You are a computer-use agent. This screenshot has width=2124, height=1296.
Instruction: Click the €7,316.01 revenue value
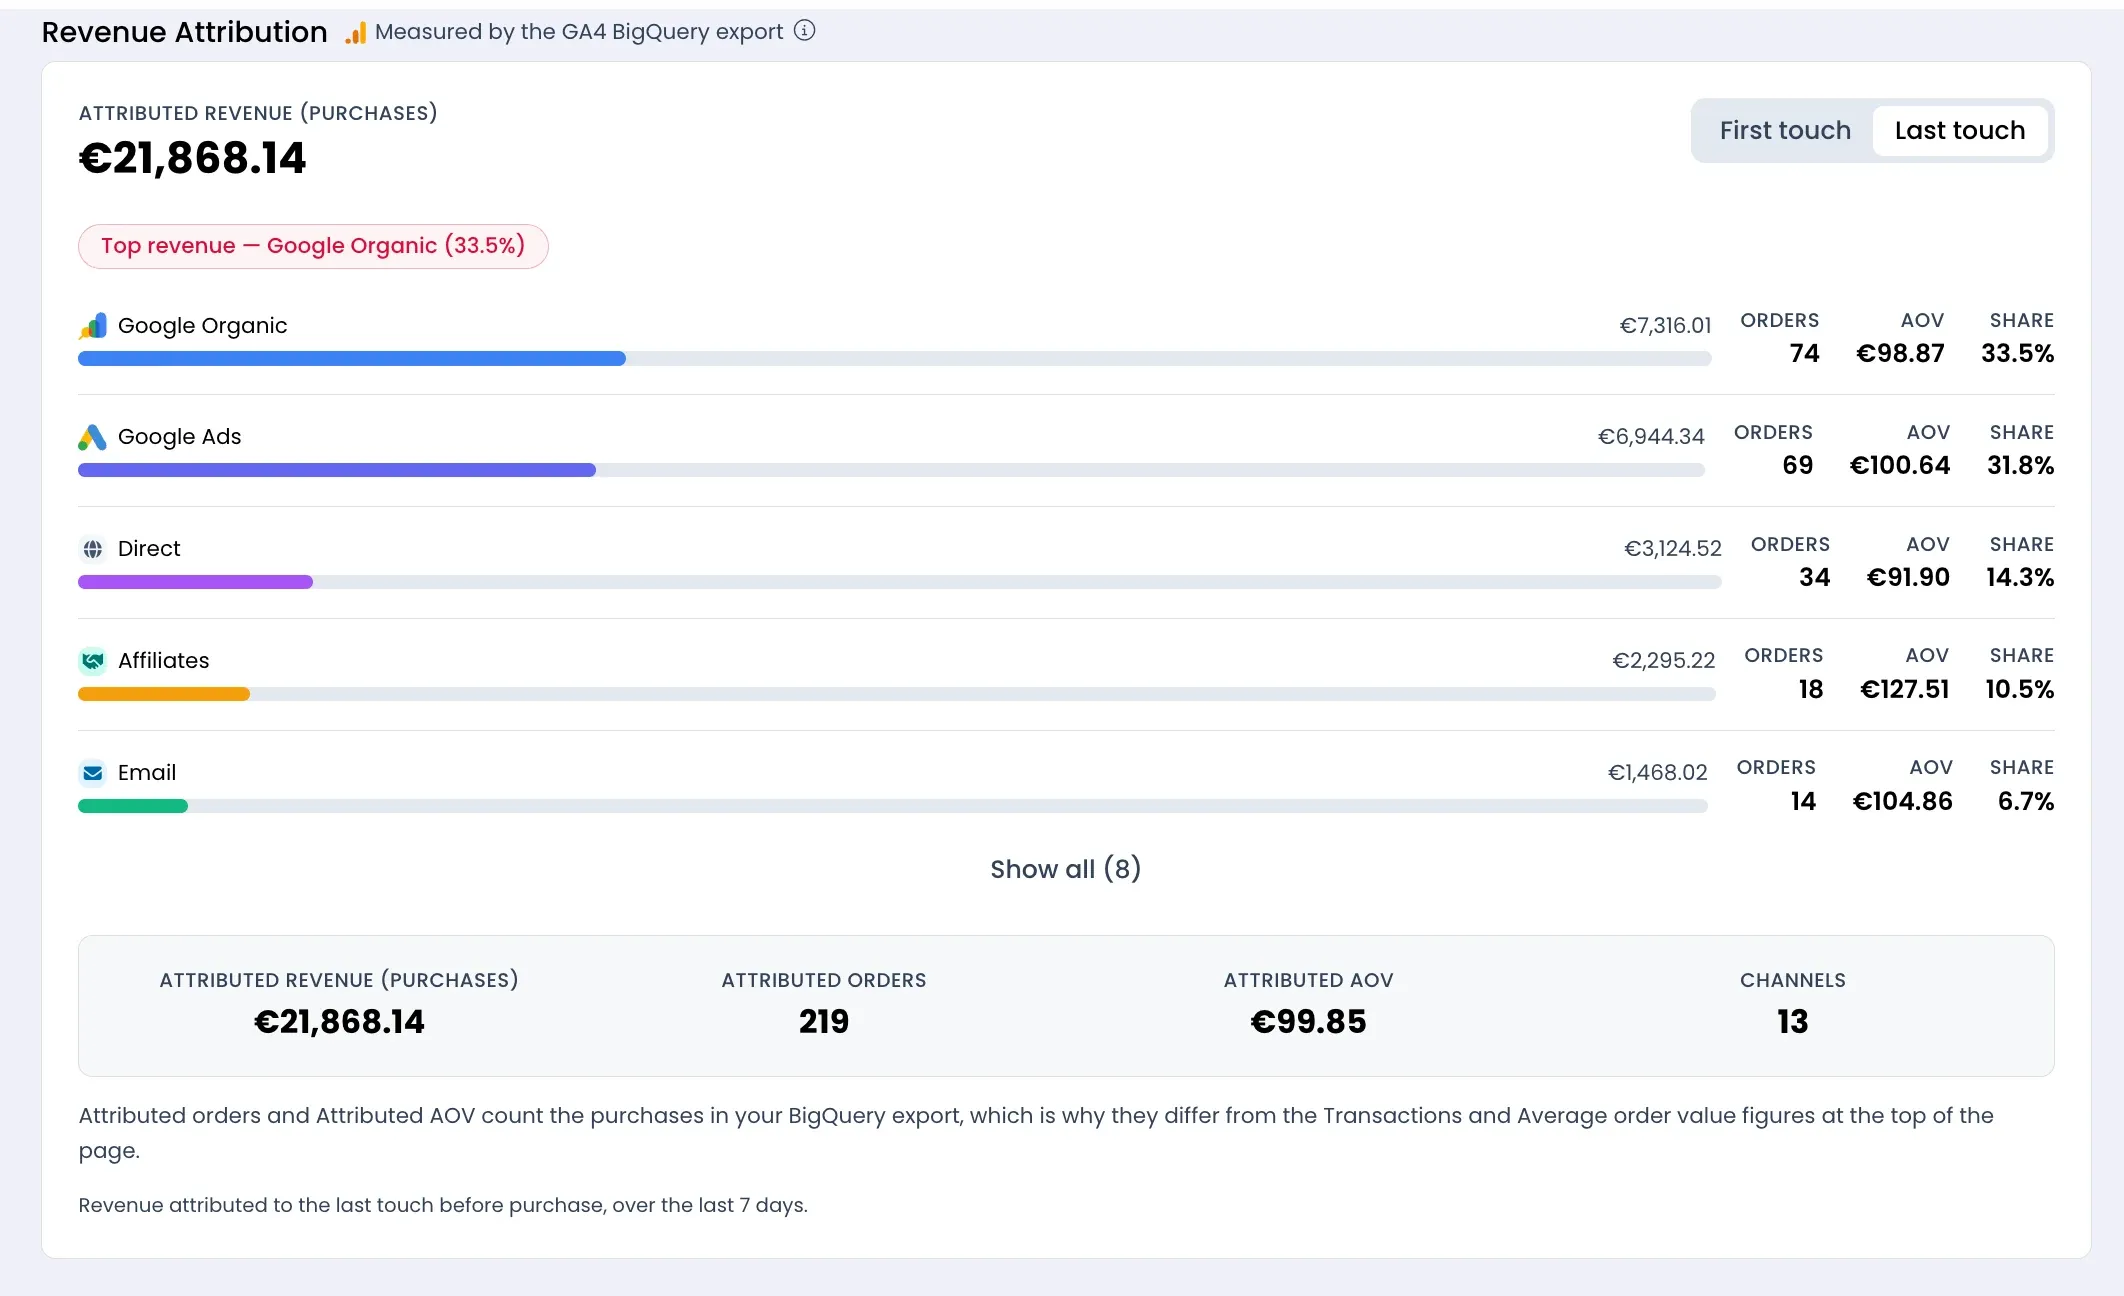tap(1665, 326)
